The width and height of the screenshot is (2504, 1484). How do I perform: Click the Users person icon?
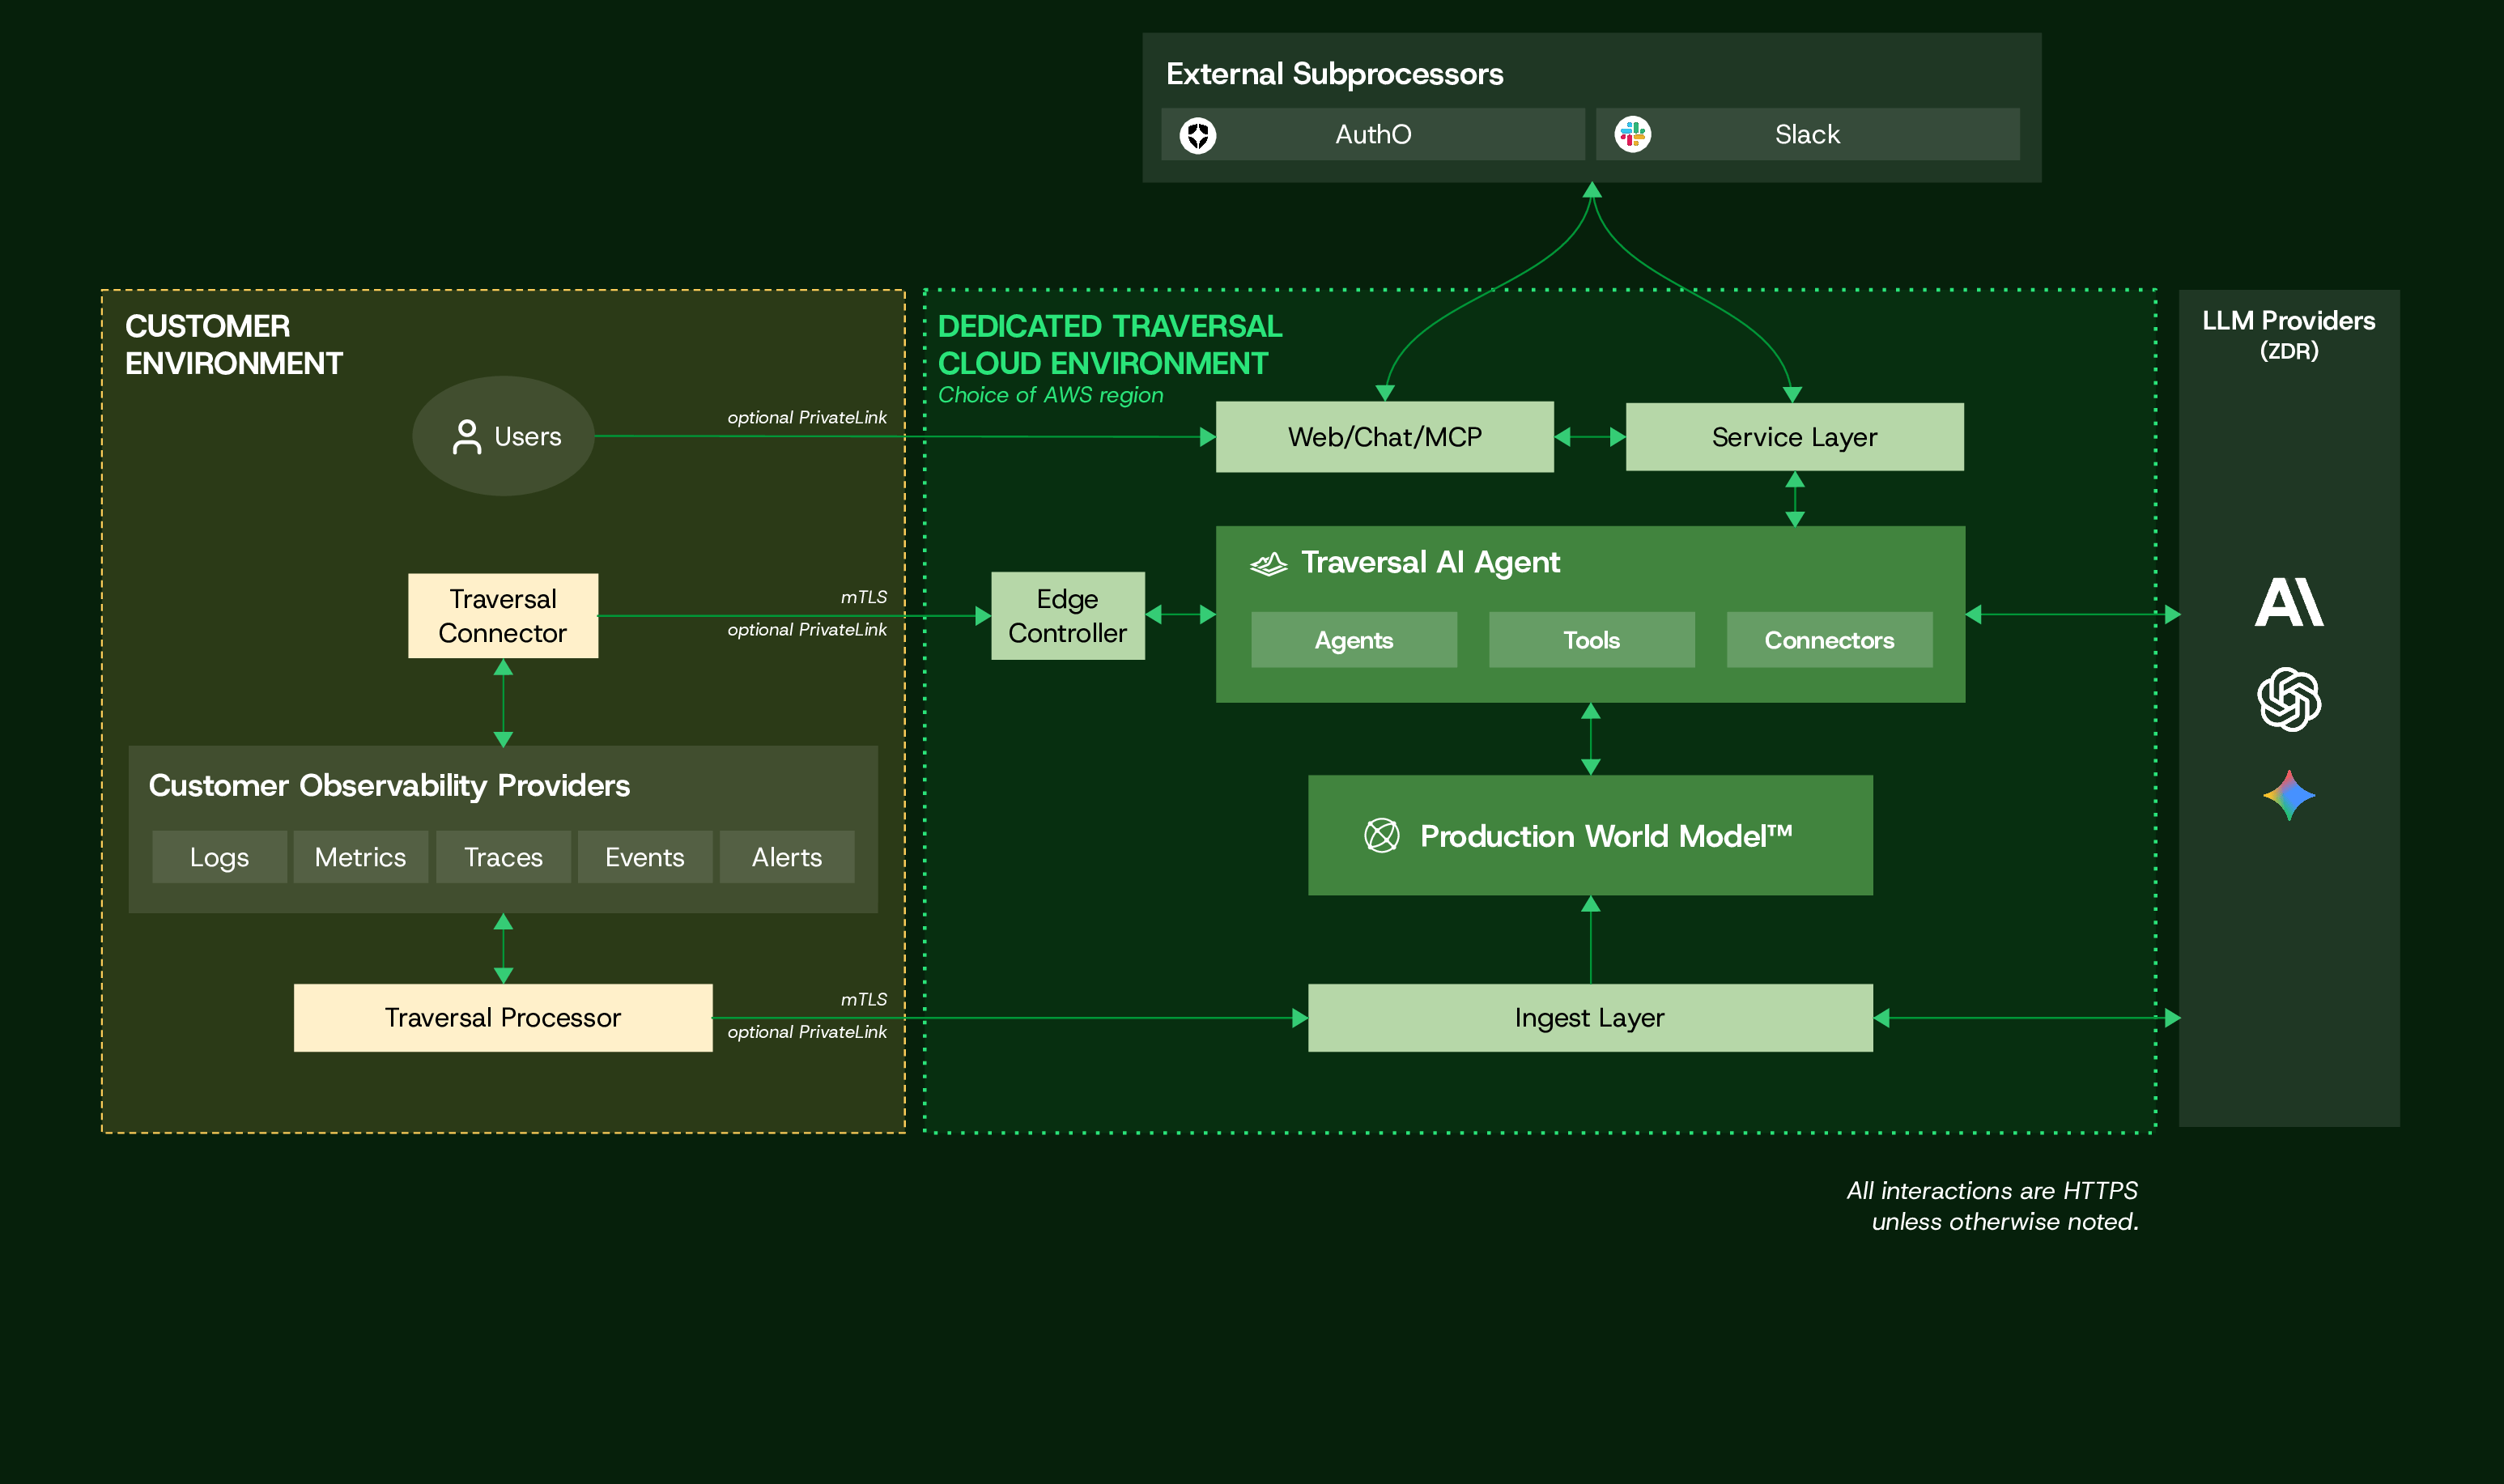[x=466, y=437]
